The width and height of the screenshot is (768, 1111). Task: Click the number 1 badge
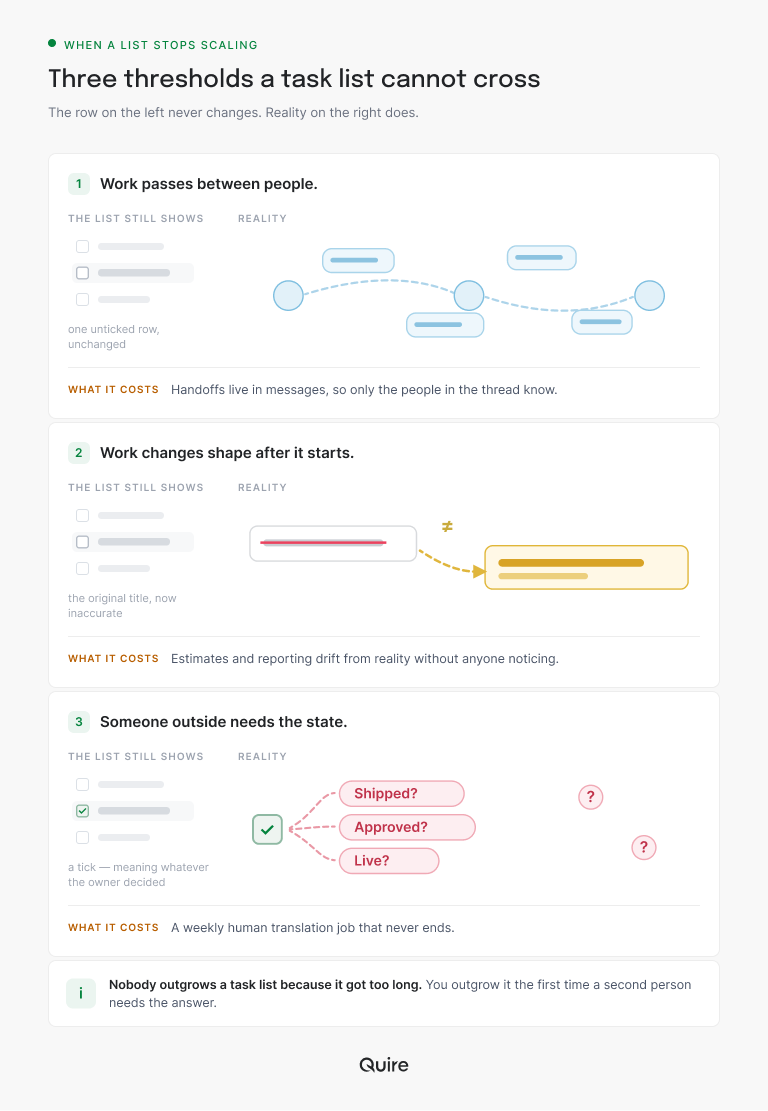tap(79, 184)
